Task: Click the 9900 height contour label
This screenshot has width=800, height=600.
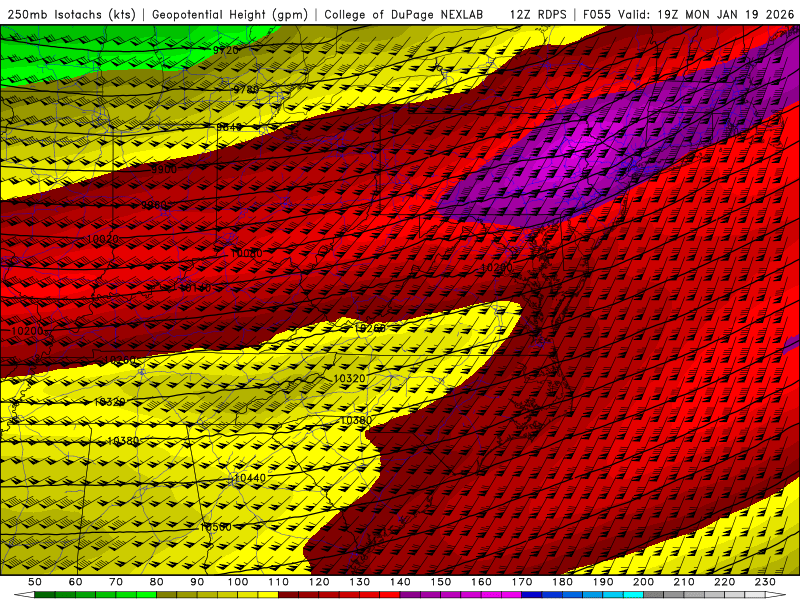Action: tap(164, 169)
